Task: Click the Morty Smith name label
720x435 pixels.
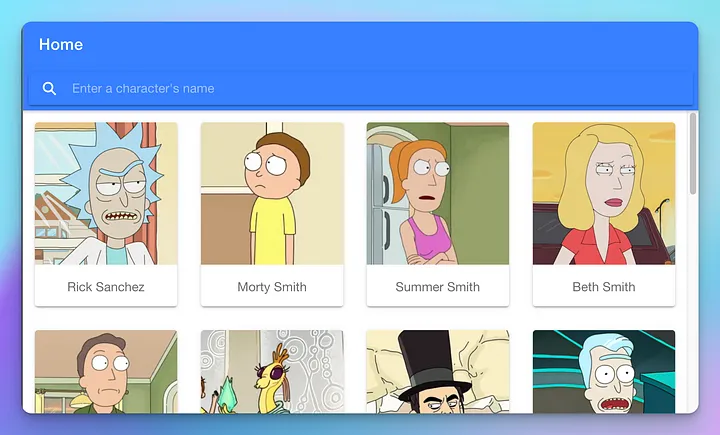Action: point(272,287)
